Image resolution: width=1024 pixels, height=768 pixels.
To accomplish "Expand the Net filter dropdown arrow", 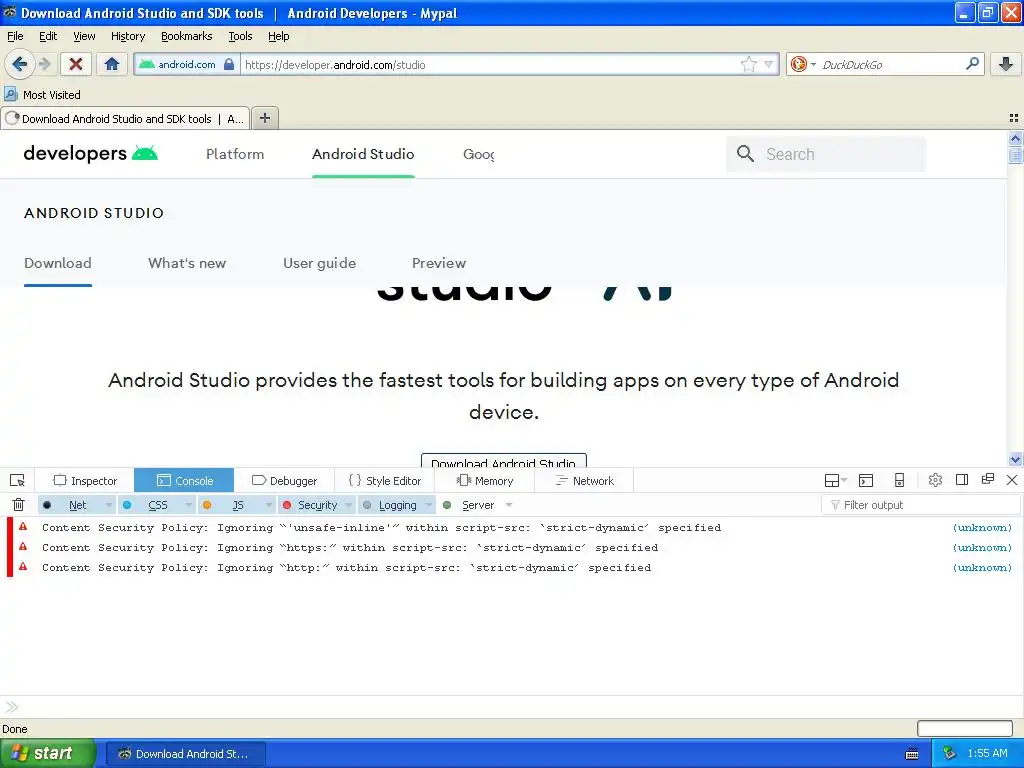I will [108, 505].
